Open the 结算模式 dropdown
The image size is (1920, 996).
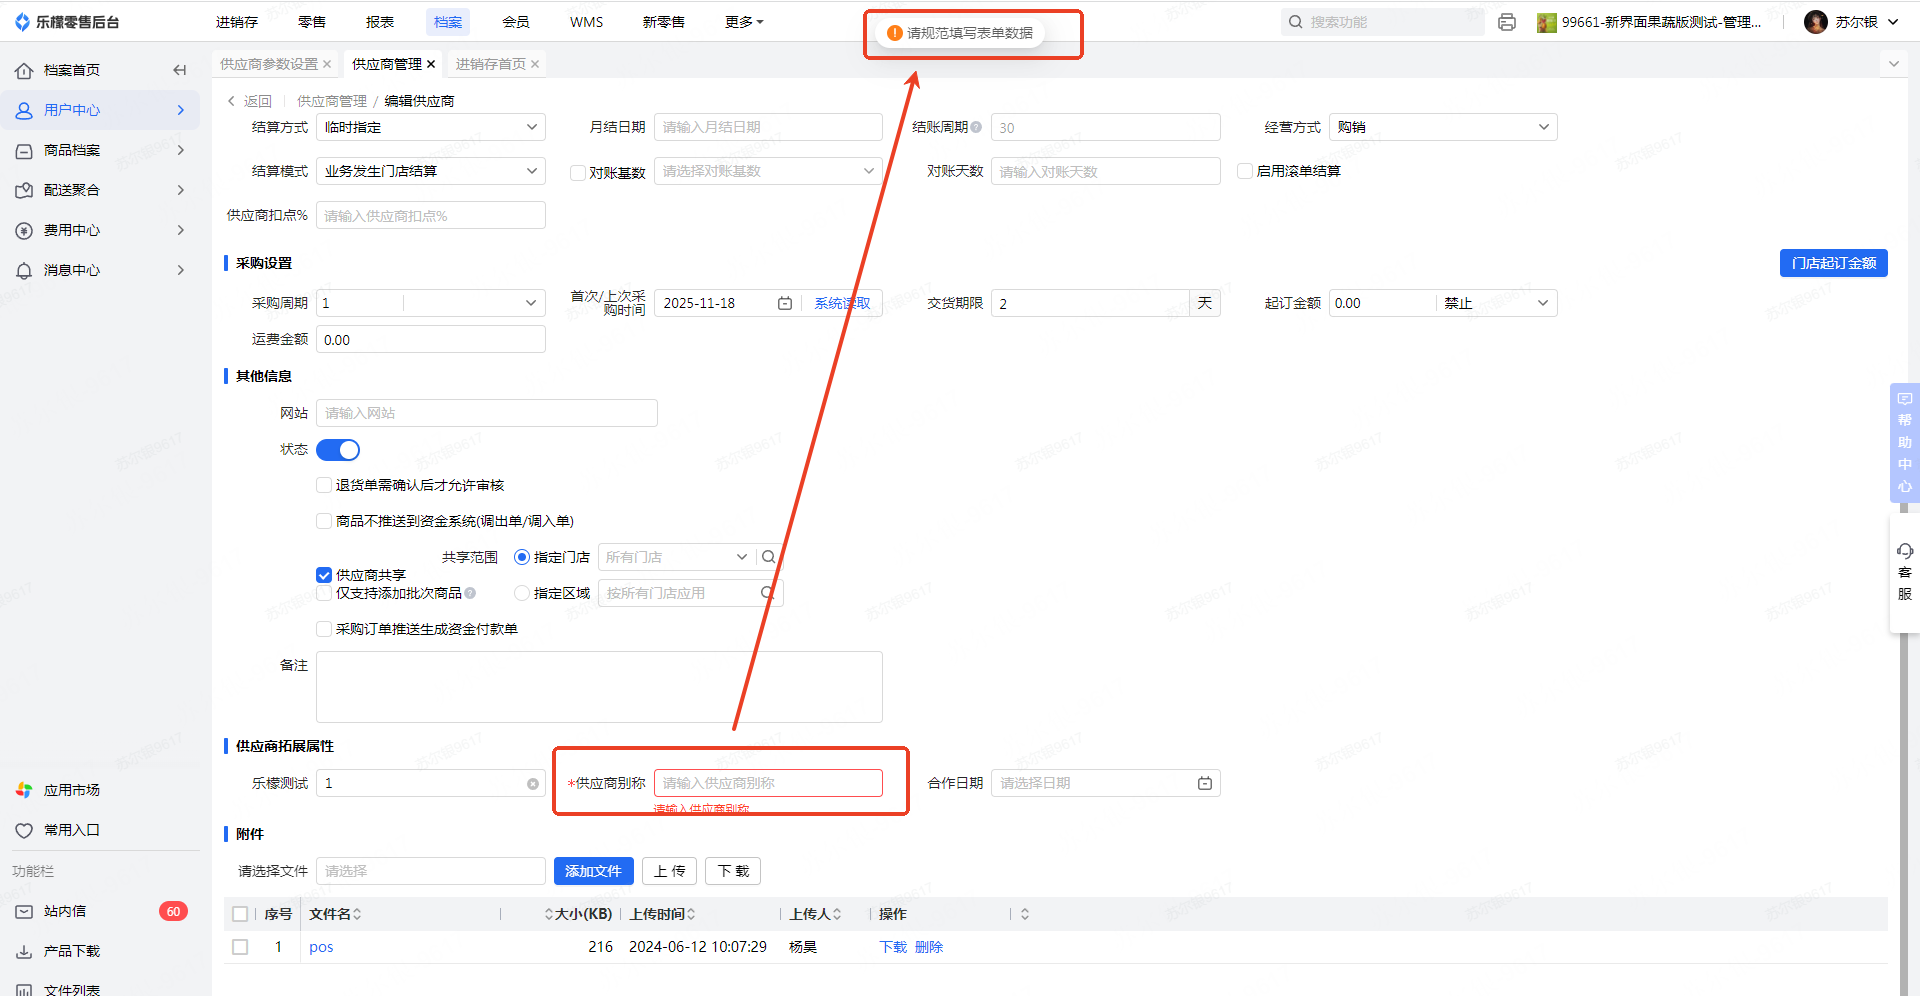pyautogui.click(x=431, y=171)
